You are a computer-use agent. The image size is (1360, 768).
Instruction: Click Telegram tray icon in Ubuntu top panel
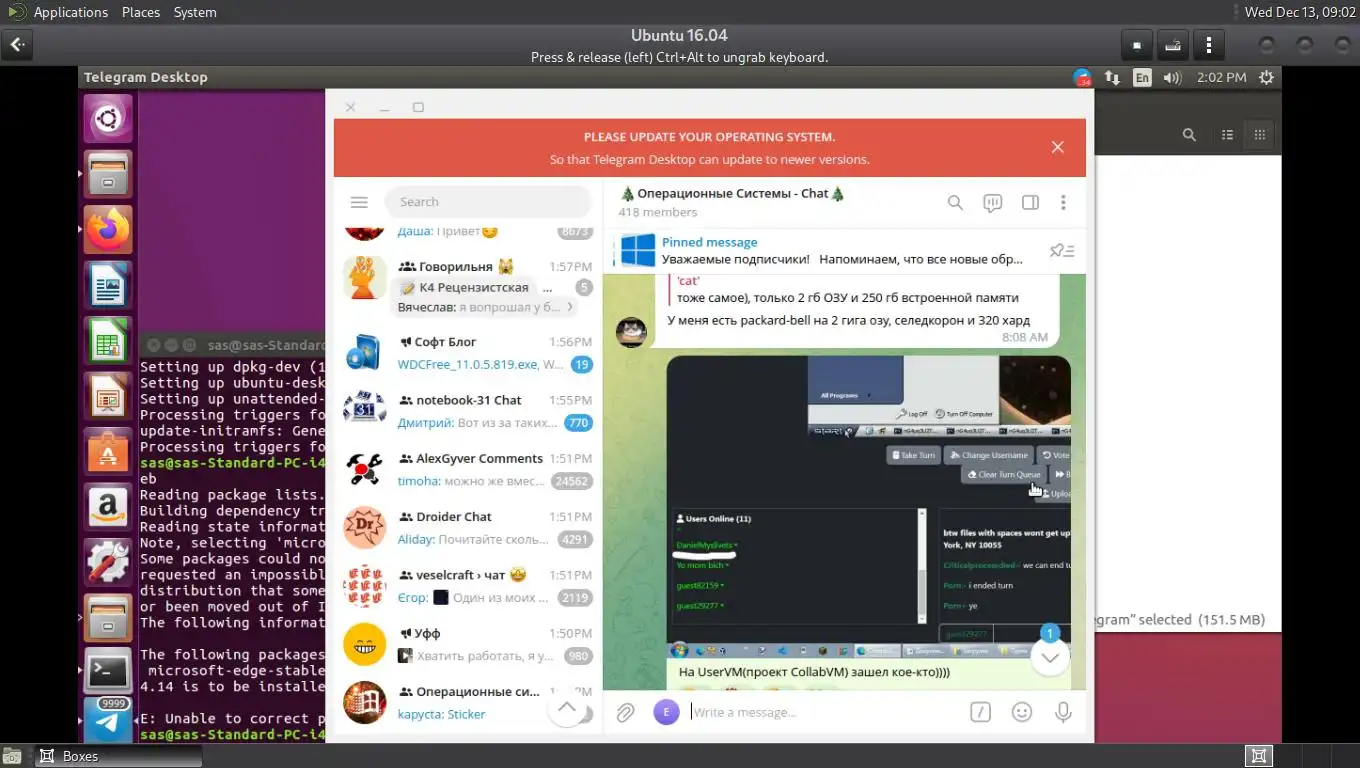(x=1082, y=77)
